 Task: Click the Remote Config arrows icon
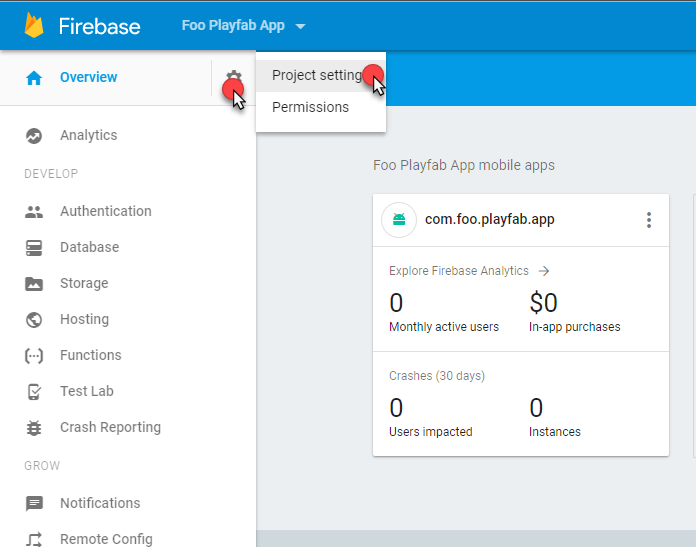click(x=34, y=539)
